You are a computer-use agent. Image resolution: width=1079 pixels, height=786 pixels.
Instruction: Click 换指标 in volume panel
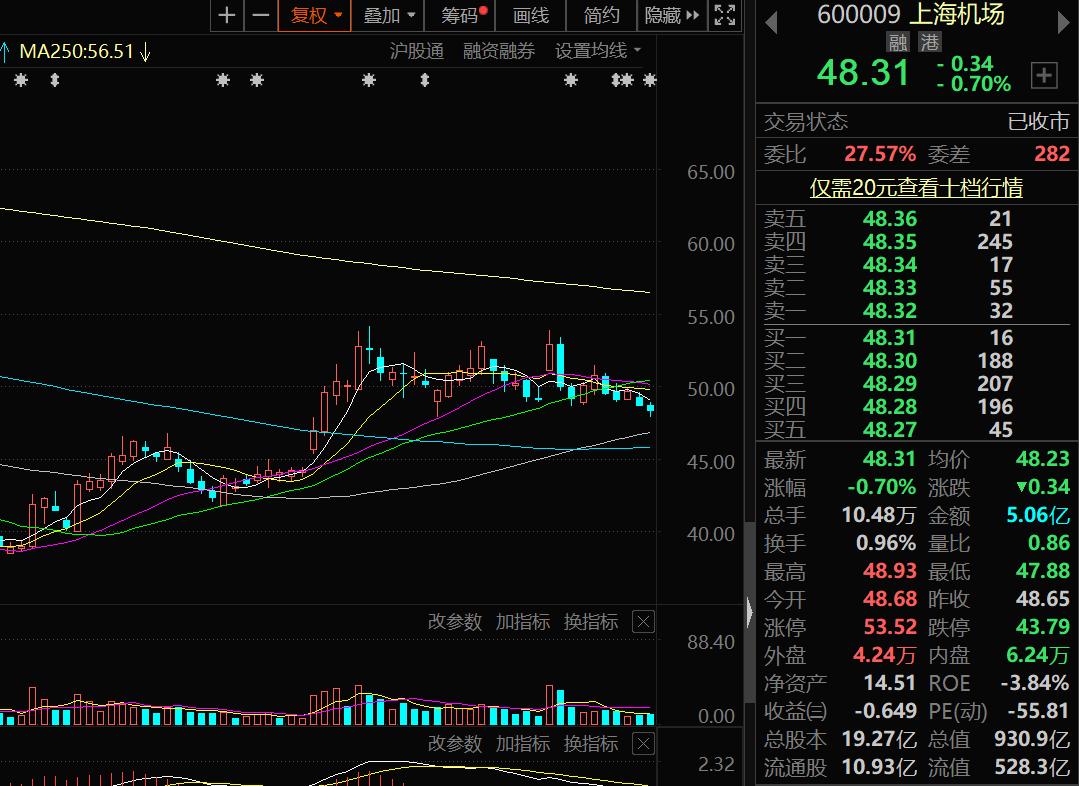(591, 622)
